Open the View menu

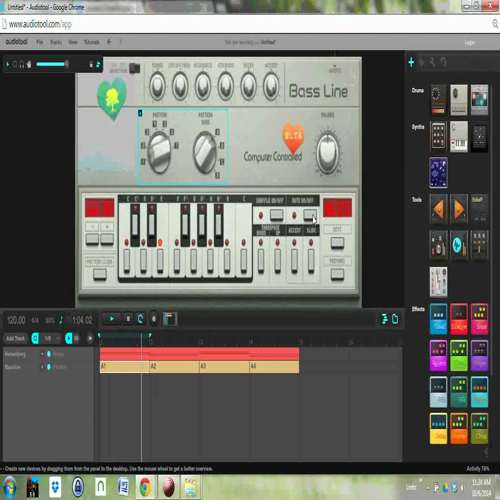tap(73, 42)
